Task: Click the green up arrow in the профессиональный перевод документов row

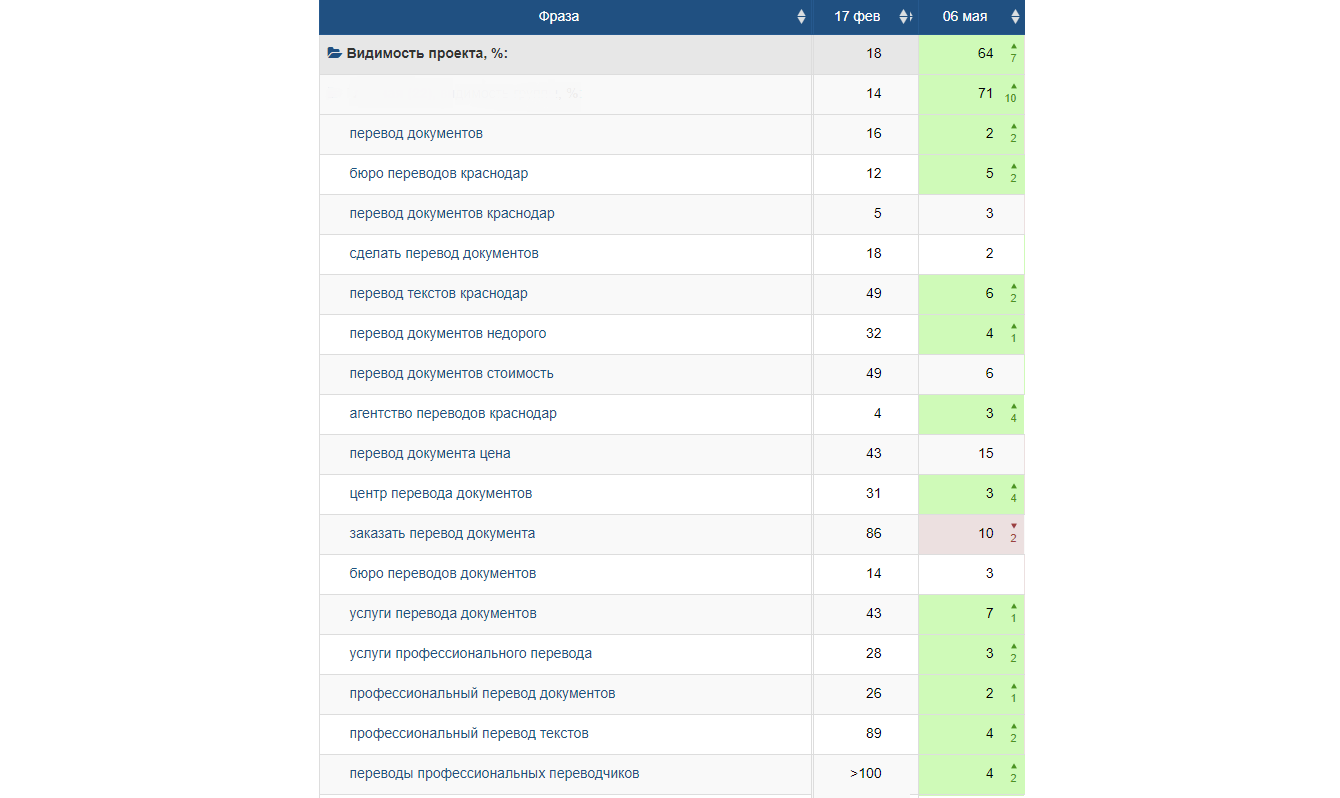Action: (1013, 687)
